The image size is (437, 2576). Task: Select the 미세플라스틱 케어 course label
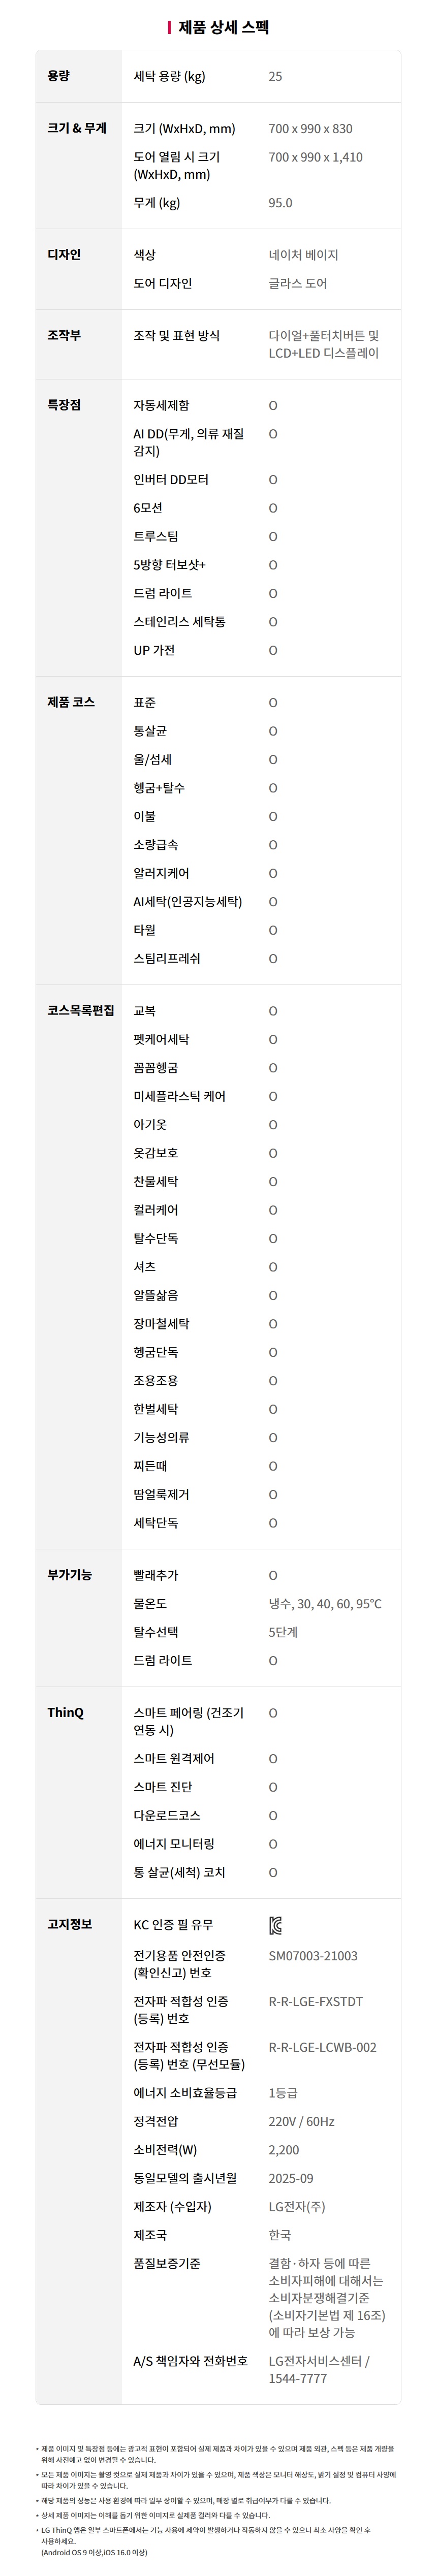(x=180, y=1096)
